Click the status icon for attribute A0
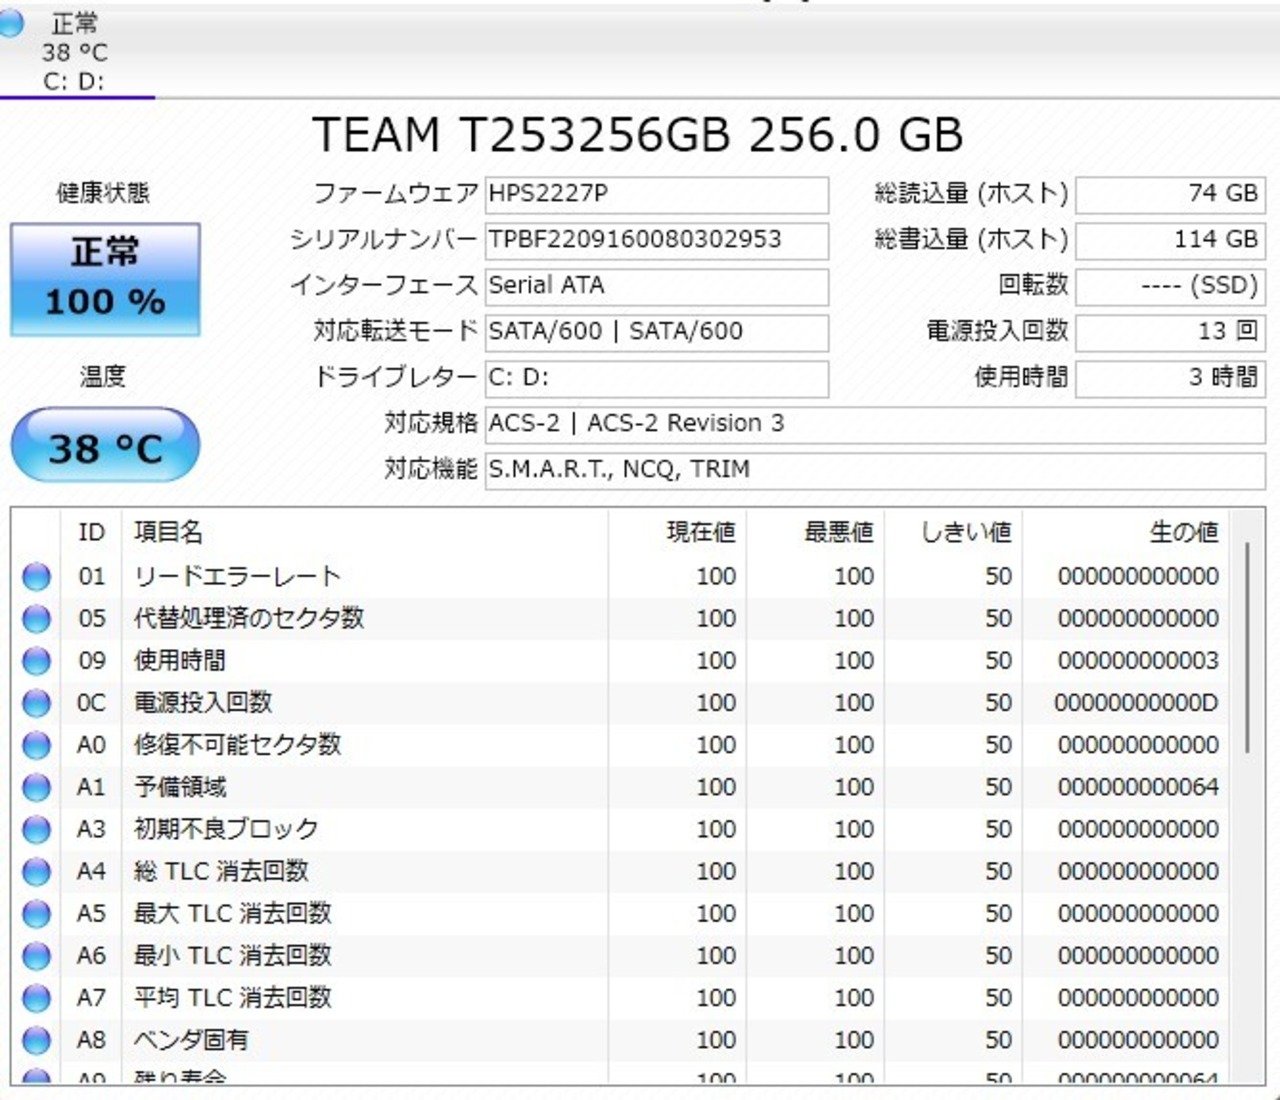The height and width of the screenshot is (1100, 1280). click(x=36, y=745)
